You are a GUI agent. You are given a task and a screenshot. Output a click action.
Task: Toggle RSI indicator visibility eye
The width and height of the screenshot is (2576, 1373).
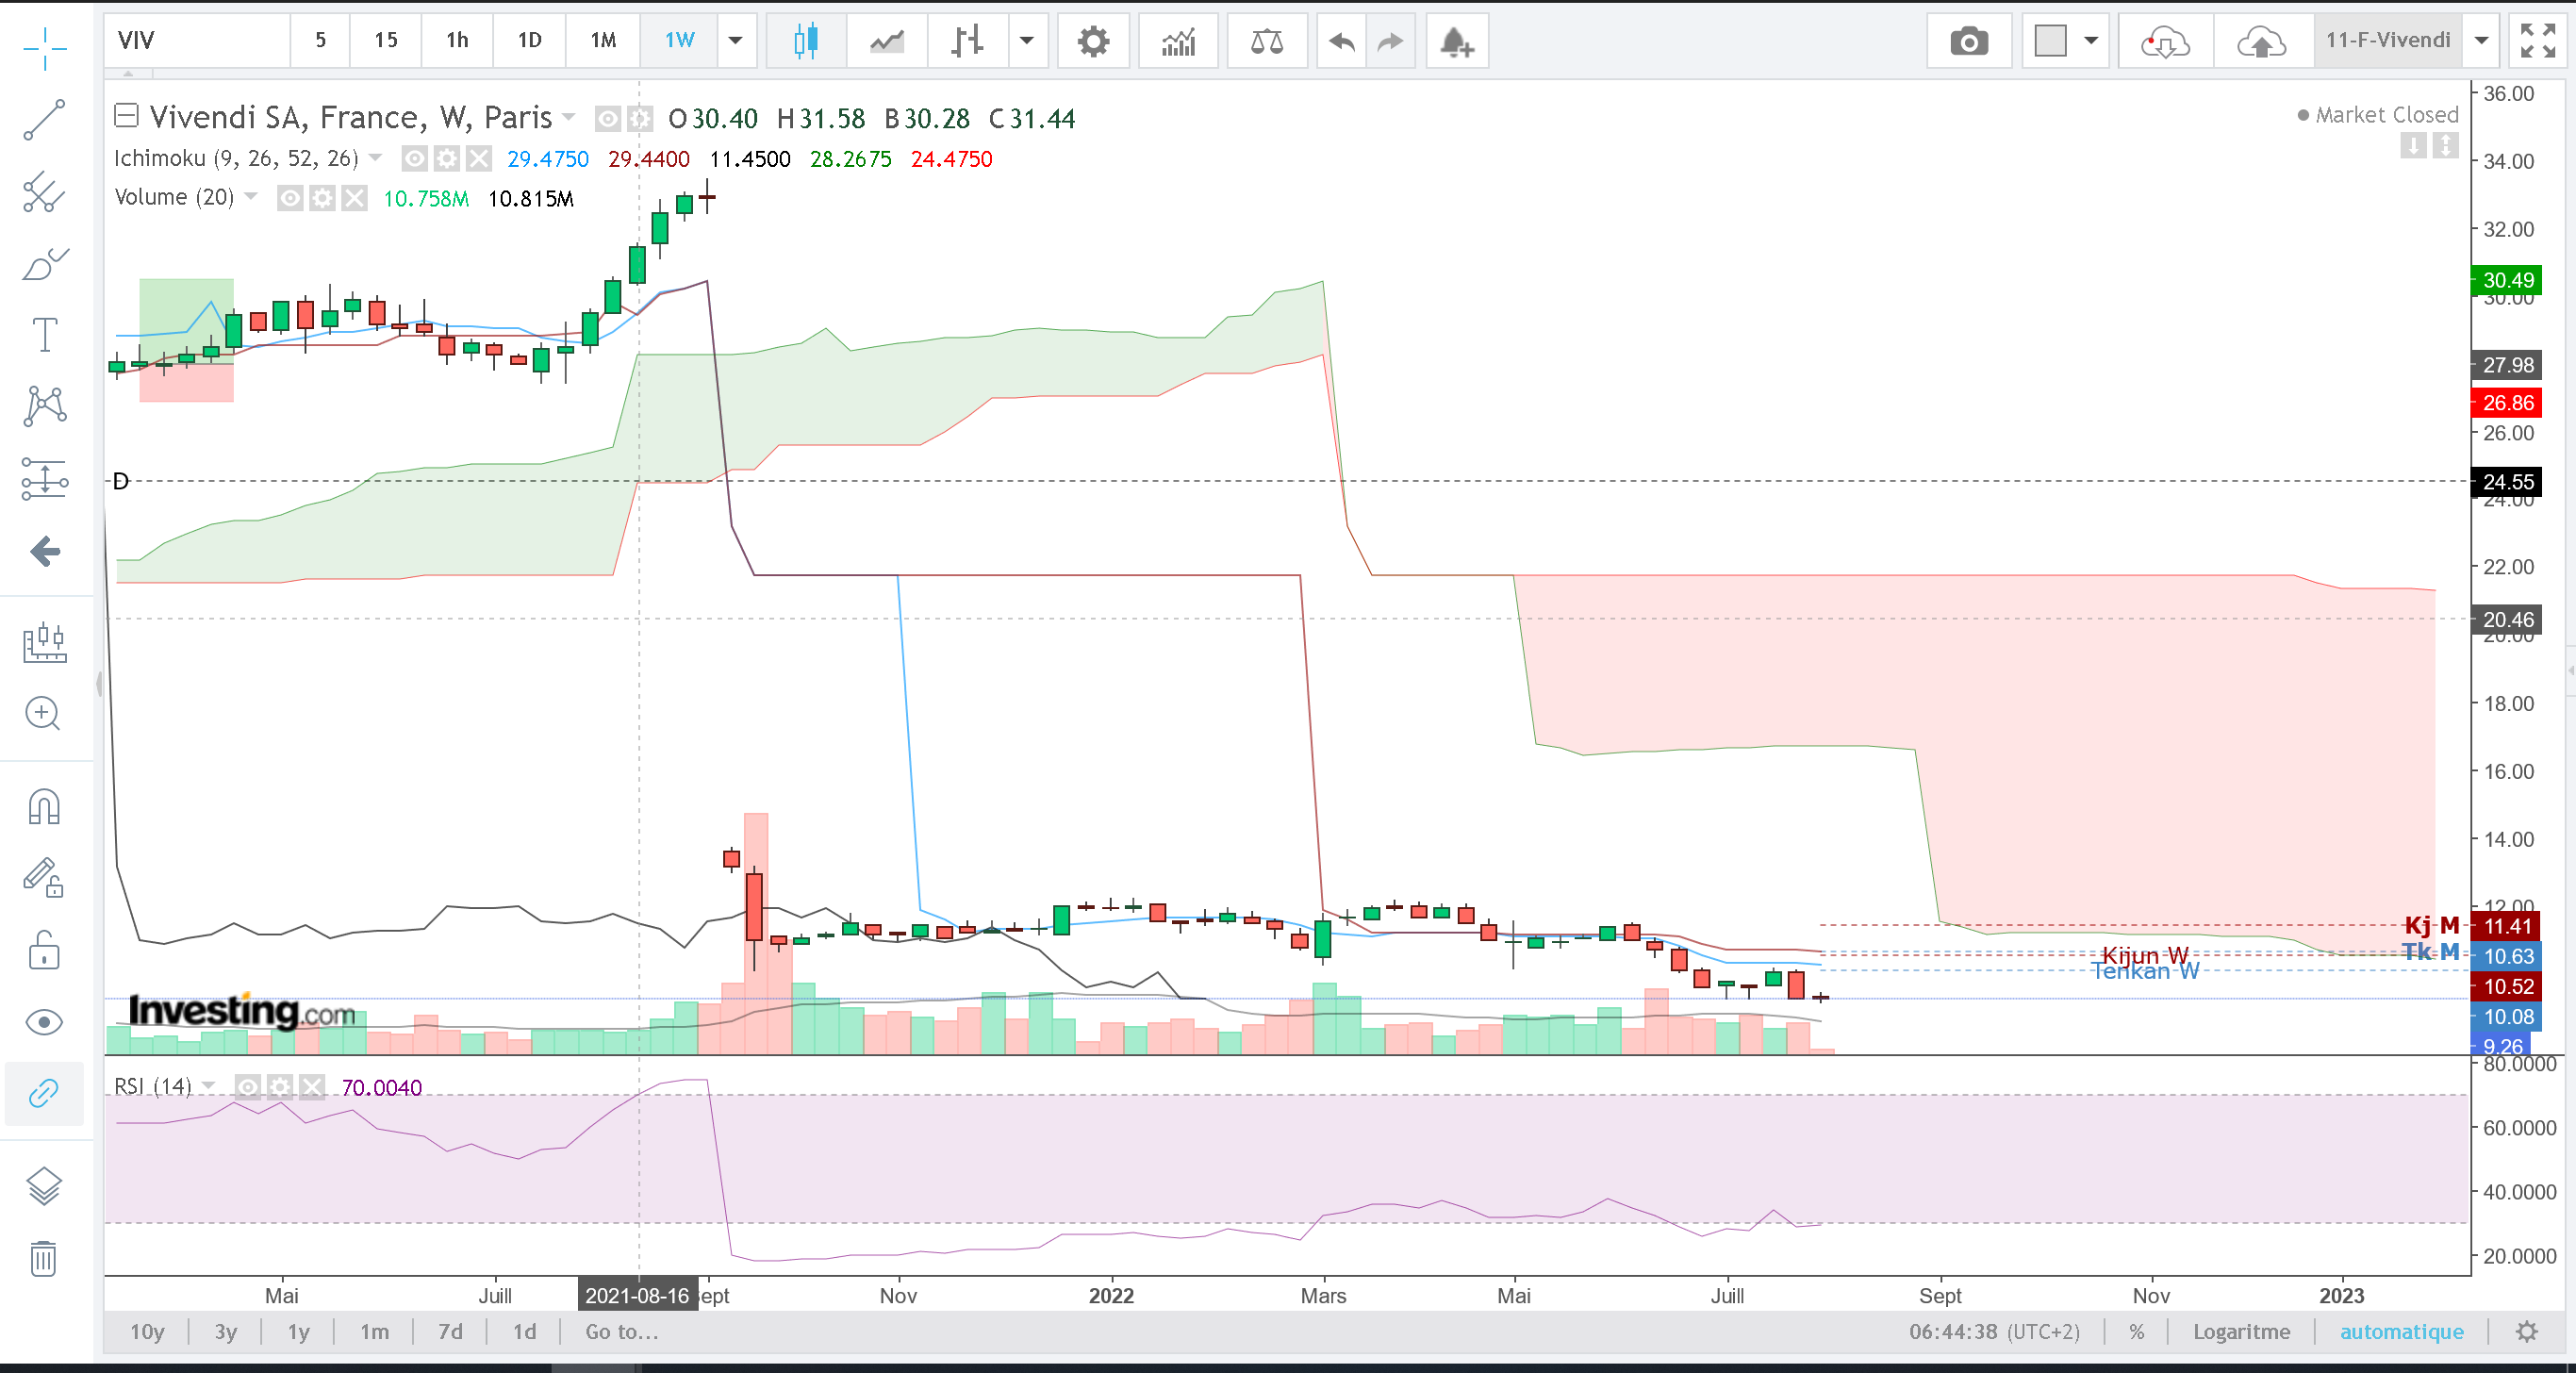(247, 1086)
